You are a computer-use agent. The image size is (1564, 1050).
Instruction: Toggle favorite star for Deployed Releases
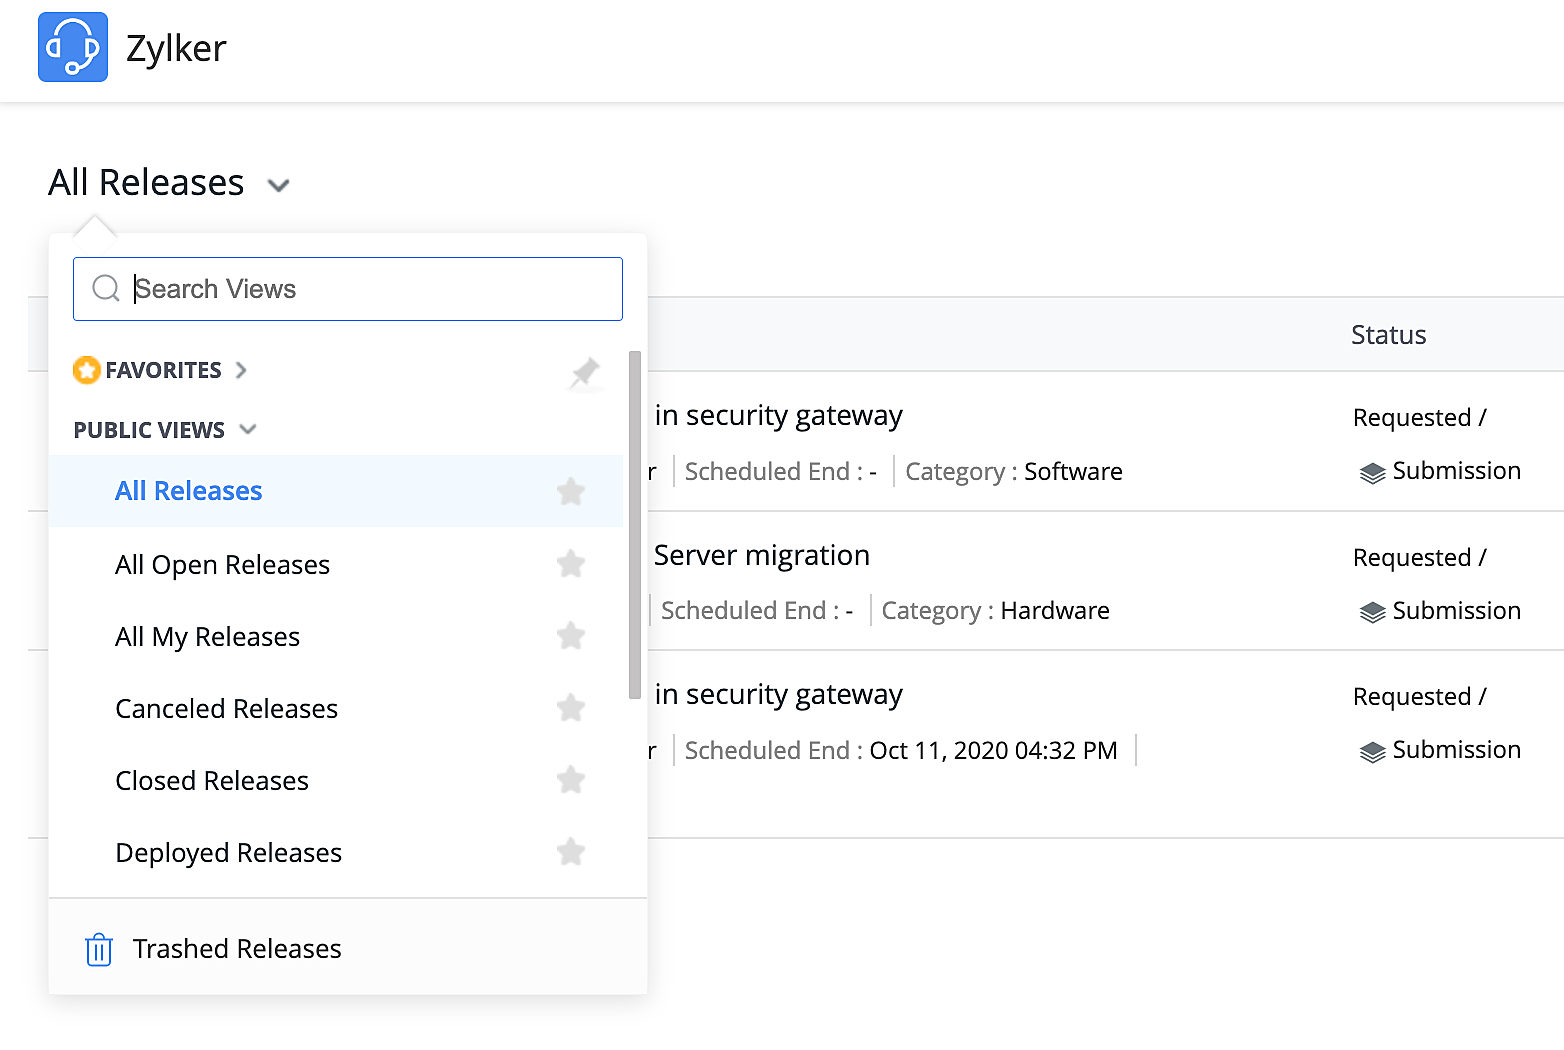(x=571, y=852)
